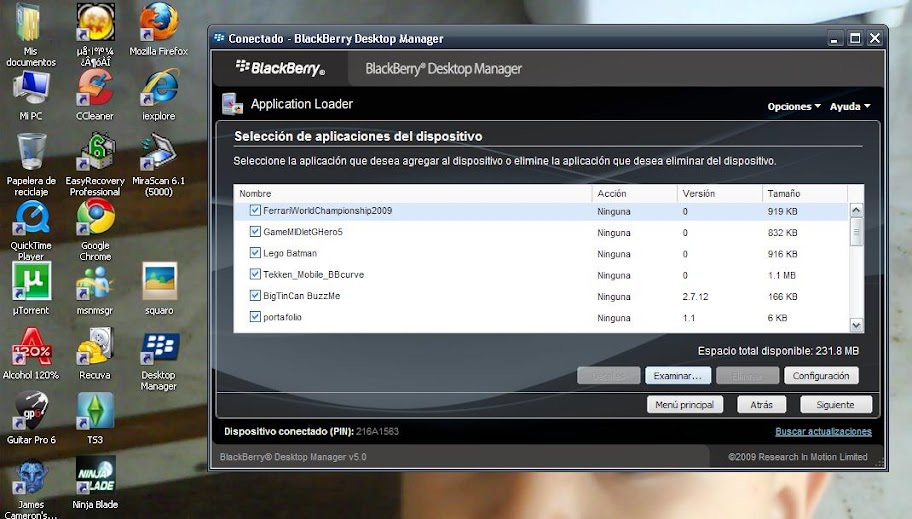Open the Ayuda dropdown menu
Image resolution: width=912 pixels, height=519 pixels.
(x=850, y=106)
